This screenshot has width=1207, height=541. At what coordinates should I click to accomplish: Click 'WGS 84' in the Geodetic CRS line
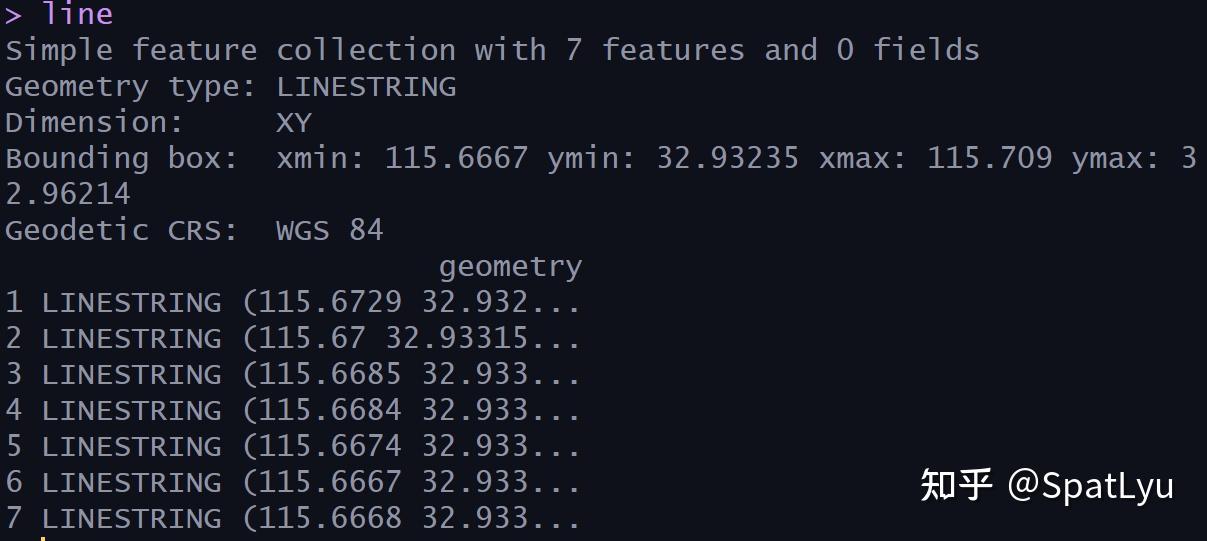coord(330,230)
